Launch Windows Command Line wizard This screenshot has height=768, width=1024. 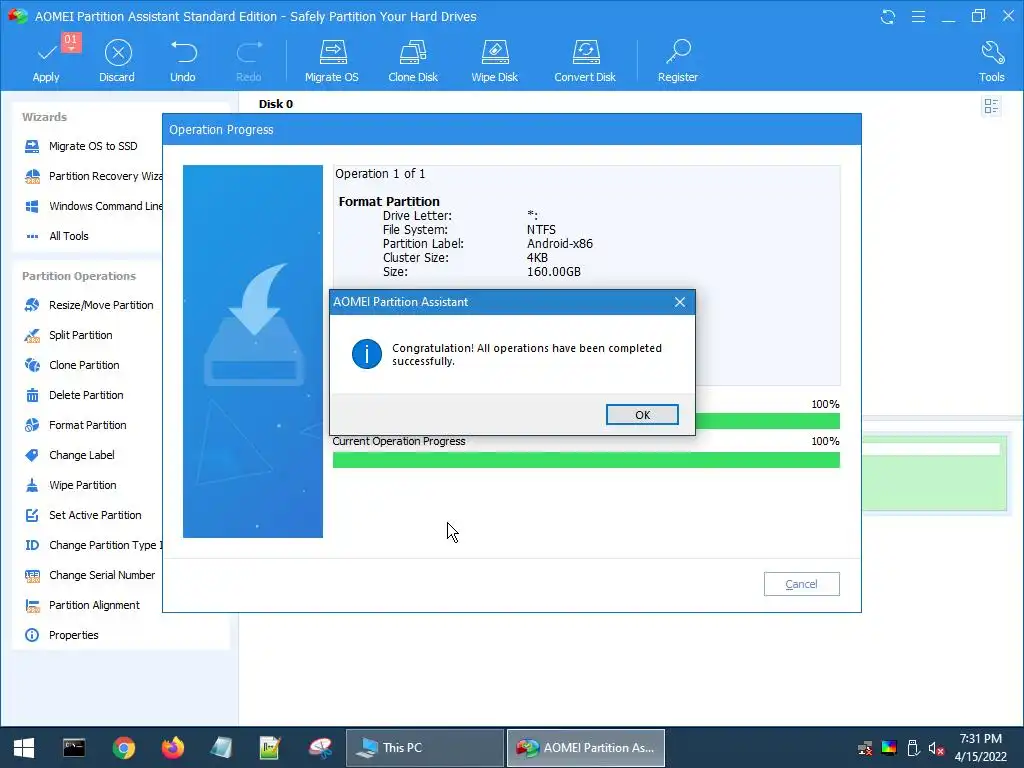[x=93, y=206]
